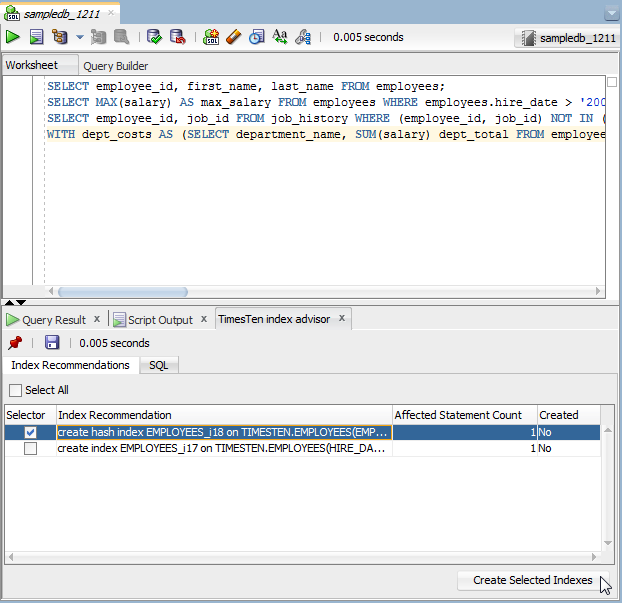Viewport: 622px width, 603px height.
Task: Click the Run Script toolbar icon
Action: (x=36, y=37)
